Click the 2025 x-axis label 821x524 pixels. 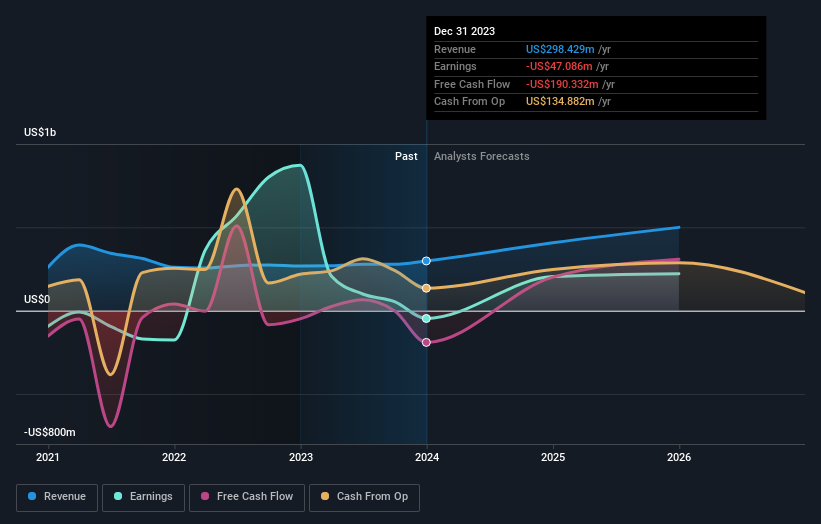pos(553,457)
